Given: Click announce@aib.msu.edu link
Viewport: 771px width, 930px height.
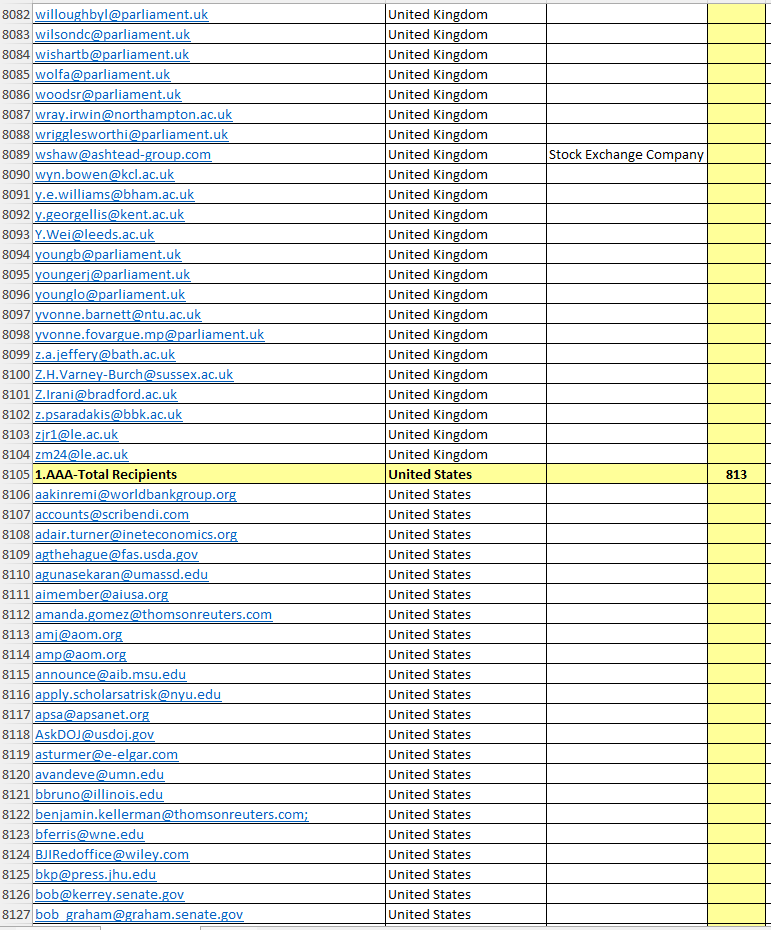Looking at the screenshot, I should click(110, 675).
